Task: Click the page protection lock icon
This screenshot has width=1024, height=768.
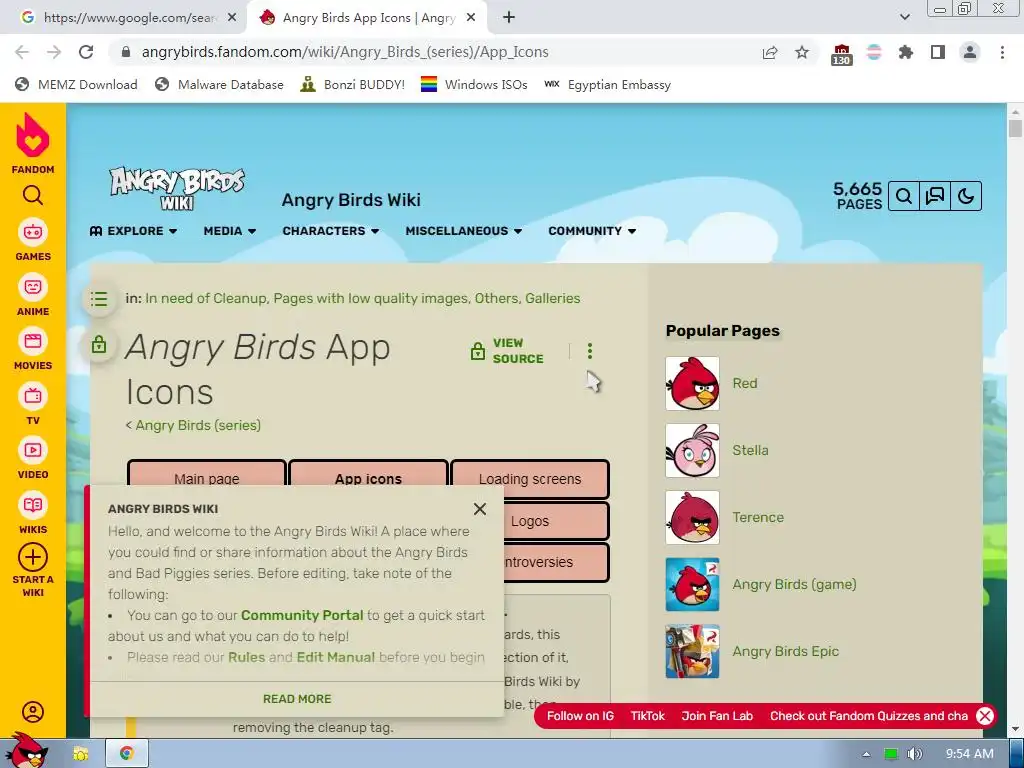Action: (99, 344)
